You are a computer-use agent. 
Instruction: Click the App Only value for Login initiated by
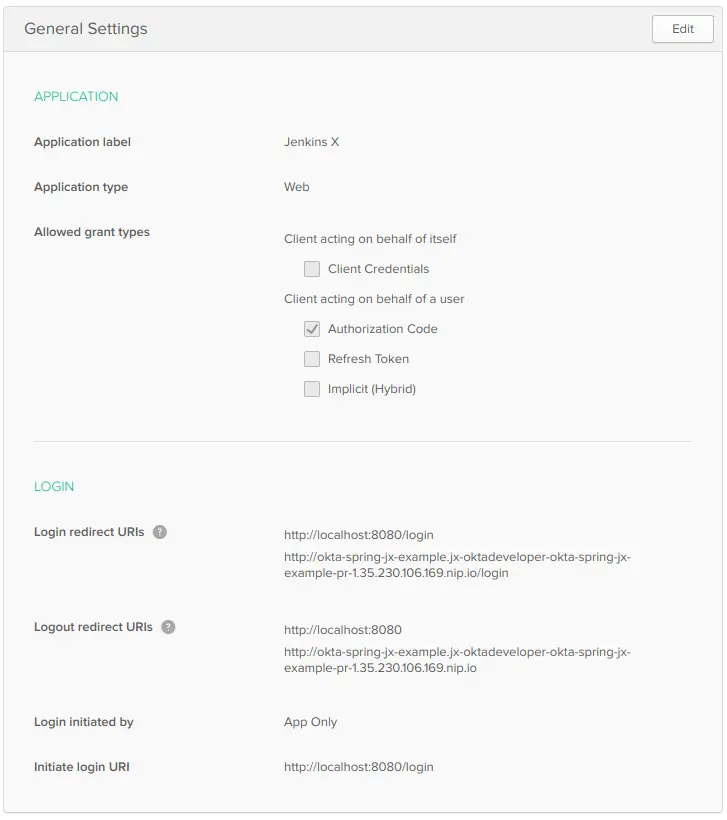(310, 722)
